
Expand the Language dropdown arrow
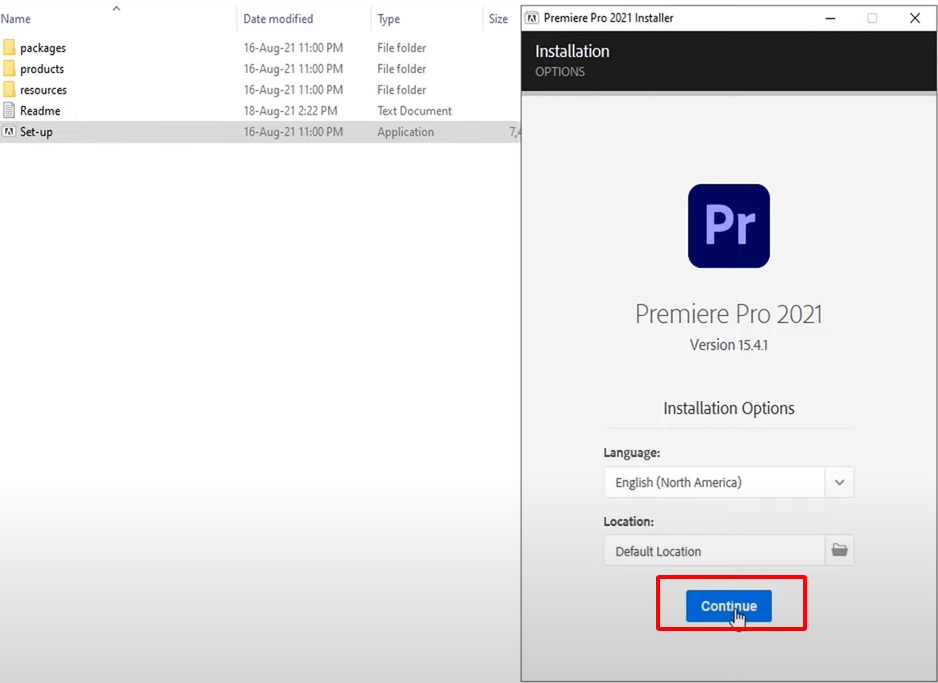click(x=839, y=482)
